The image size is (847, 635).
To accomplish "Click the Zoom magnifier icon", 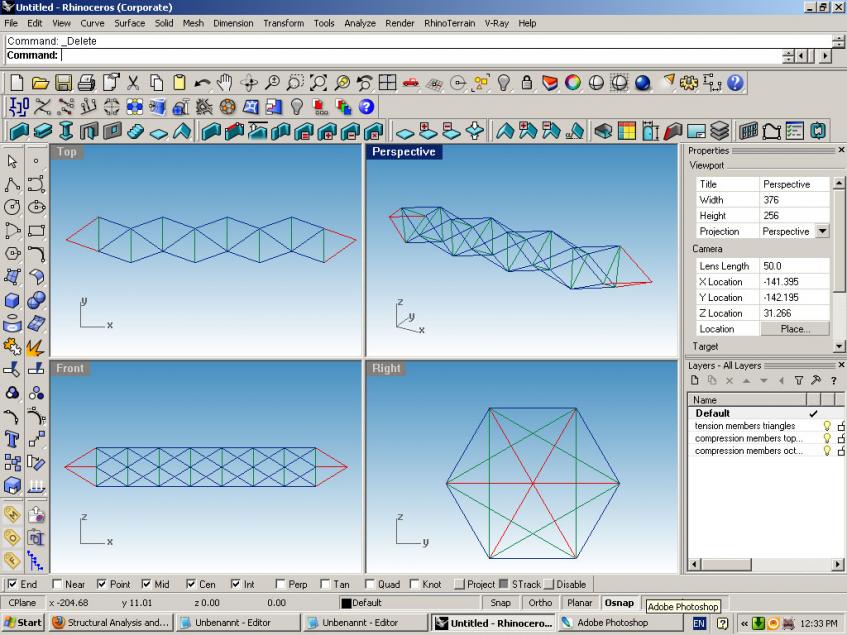I will pyautogui.click(x=272, y=83).
